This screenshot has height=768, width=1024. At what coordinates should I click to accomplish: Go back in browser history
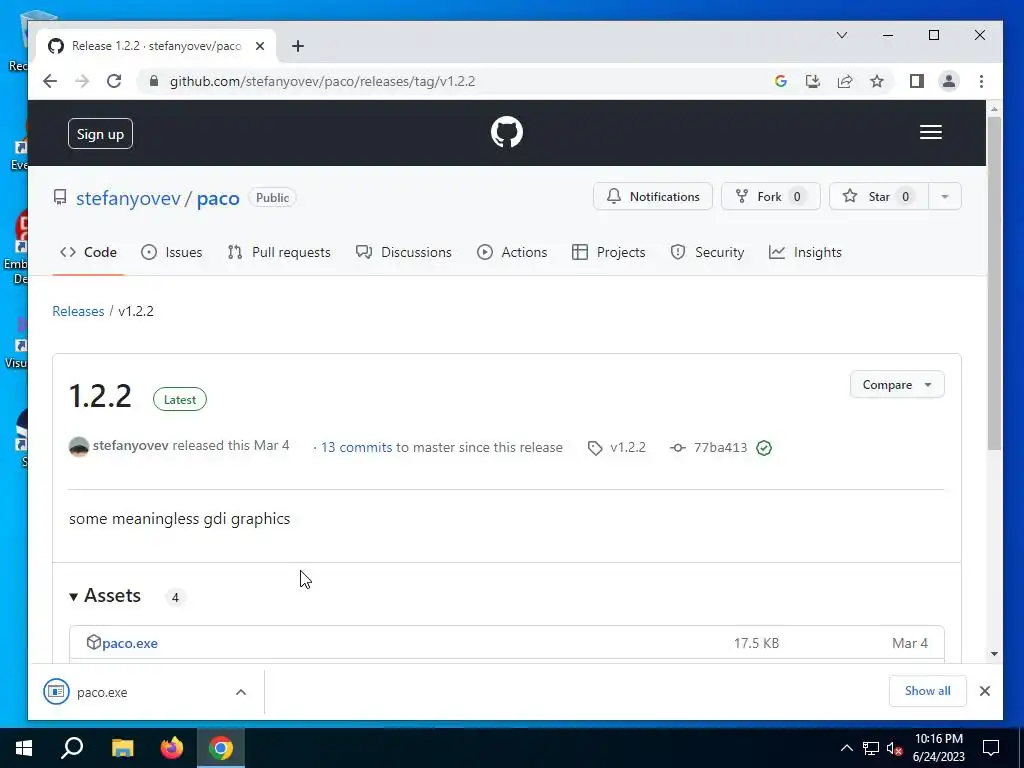click(50, 81)
